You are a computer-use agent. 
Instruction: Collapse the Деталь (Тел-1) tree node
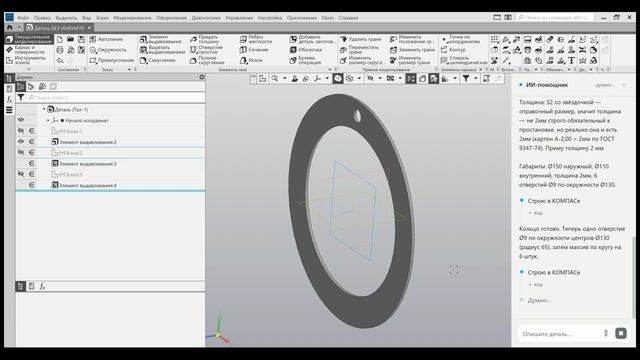[44, 109]
